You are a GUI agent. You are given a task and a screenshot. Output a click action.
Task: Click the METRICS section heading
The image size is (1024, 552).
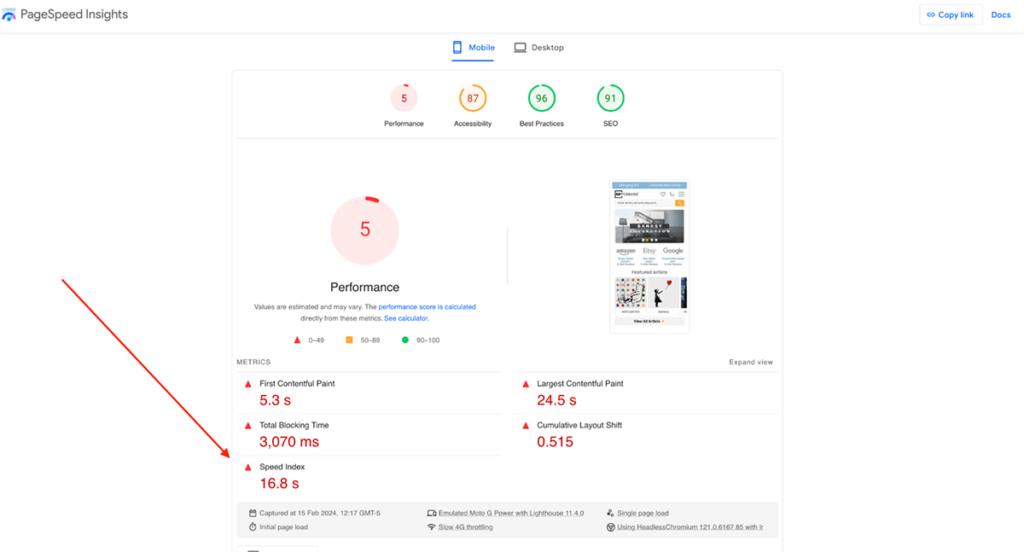tap(253, 362)
